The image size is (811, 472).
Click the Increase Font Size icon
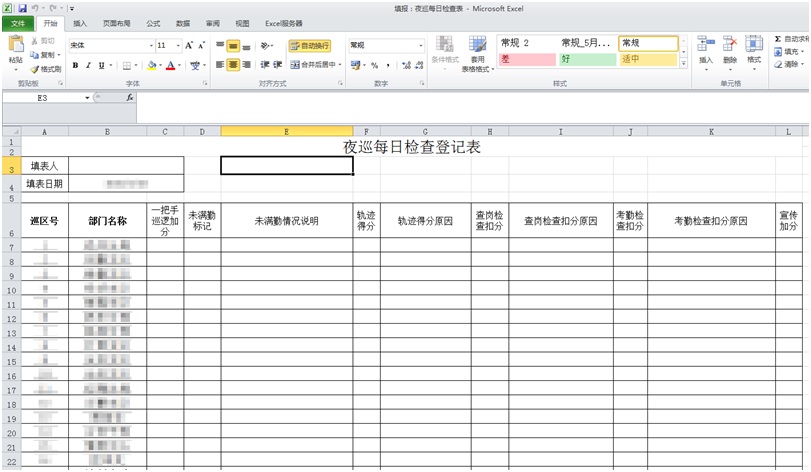pos(189,46)
